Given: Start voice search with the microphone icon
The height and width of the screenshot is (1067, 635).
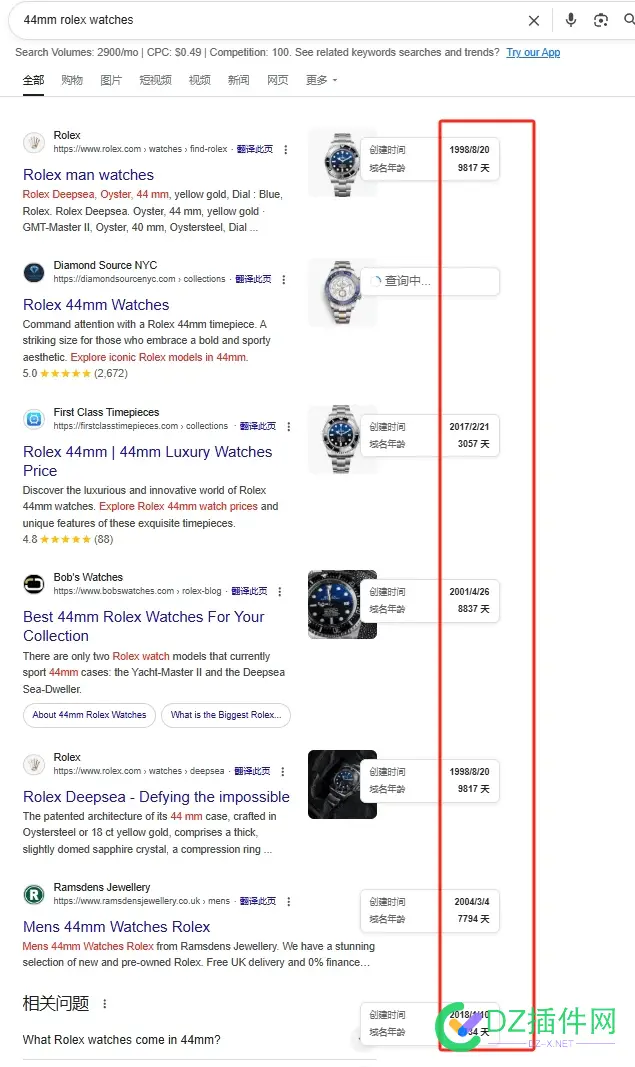Looking at the screenshot, I should [x=571, y=20].
